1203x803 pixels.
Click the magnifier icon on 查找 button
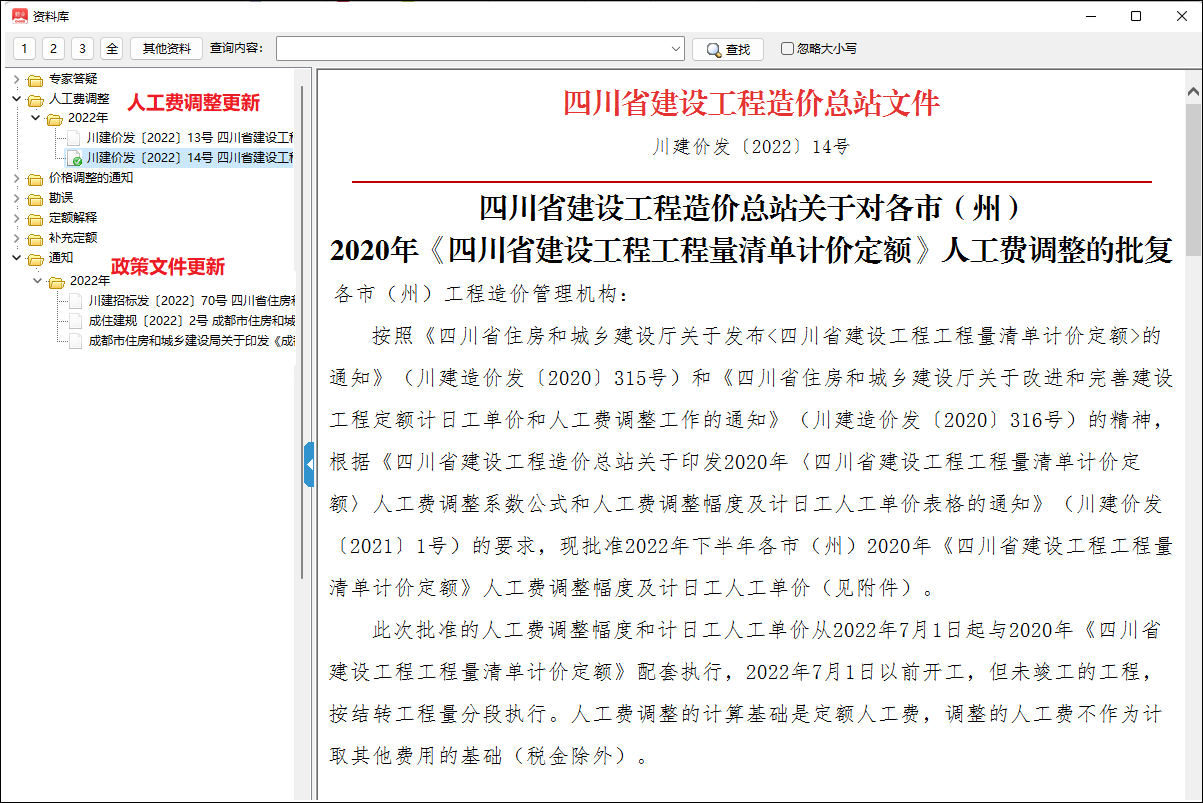click(x=713, y=49)
